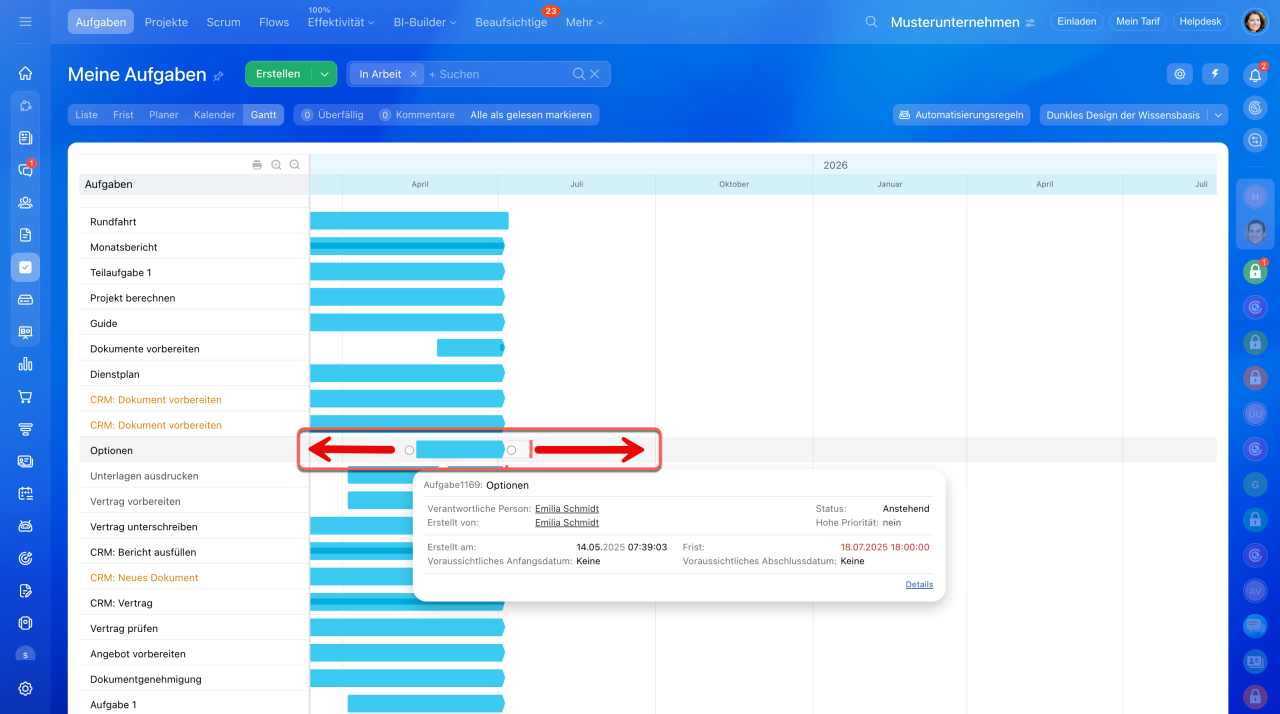
Task: Open the shopping cart icon
Action: pos(25,396)
